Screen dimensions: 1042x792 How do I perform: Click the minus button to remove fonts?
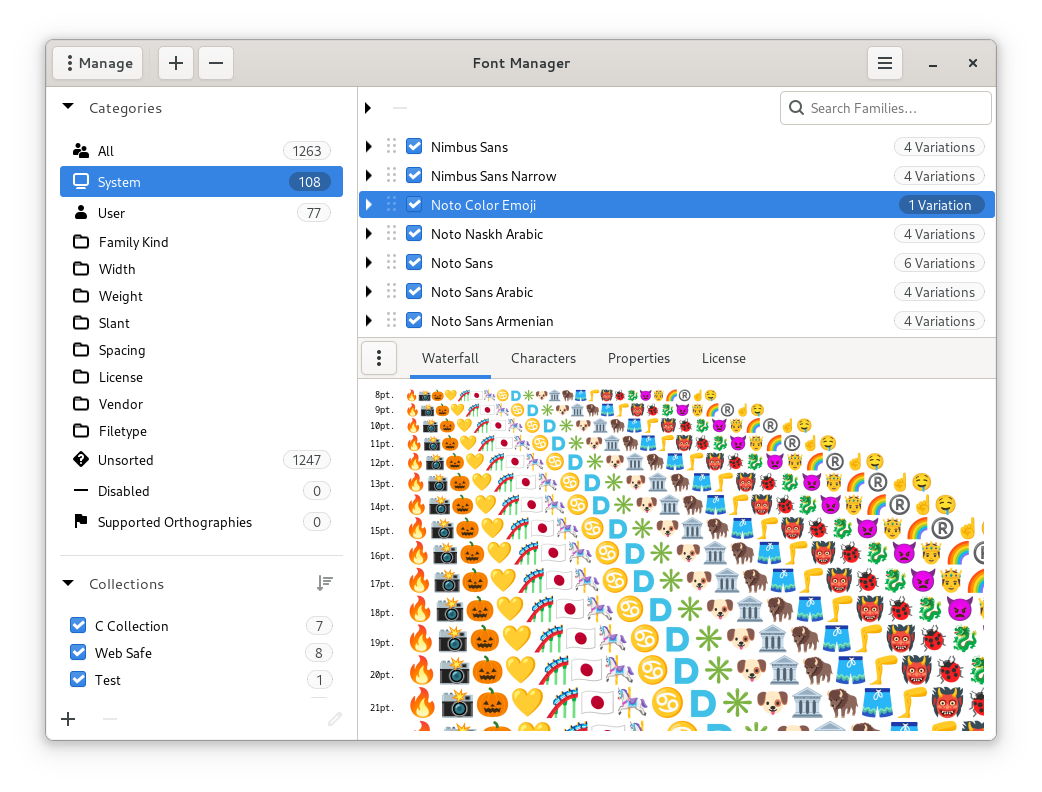pos(215,63)
